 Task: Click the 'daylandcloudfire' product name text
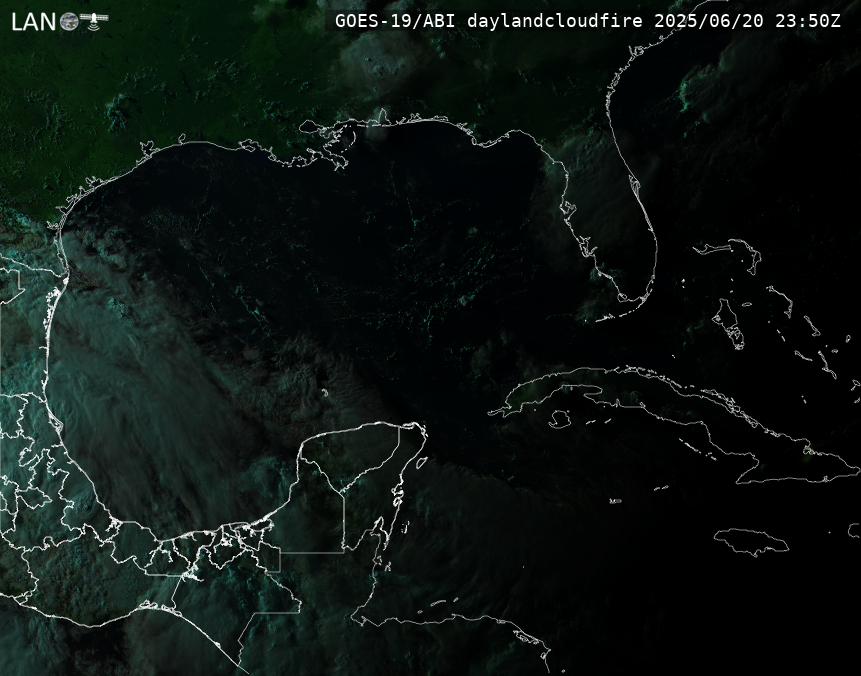[x=555, y=21]
